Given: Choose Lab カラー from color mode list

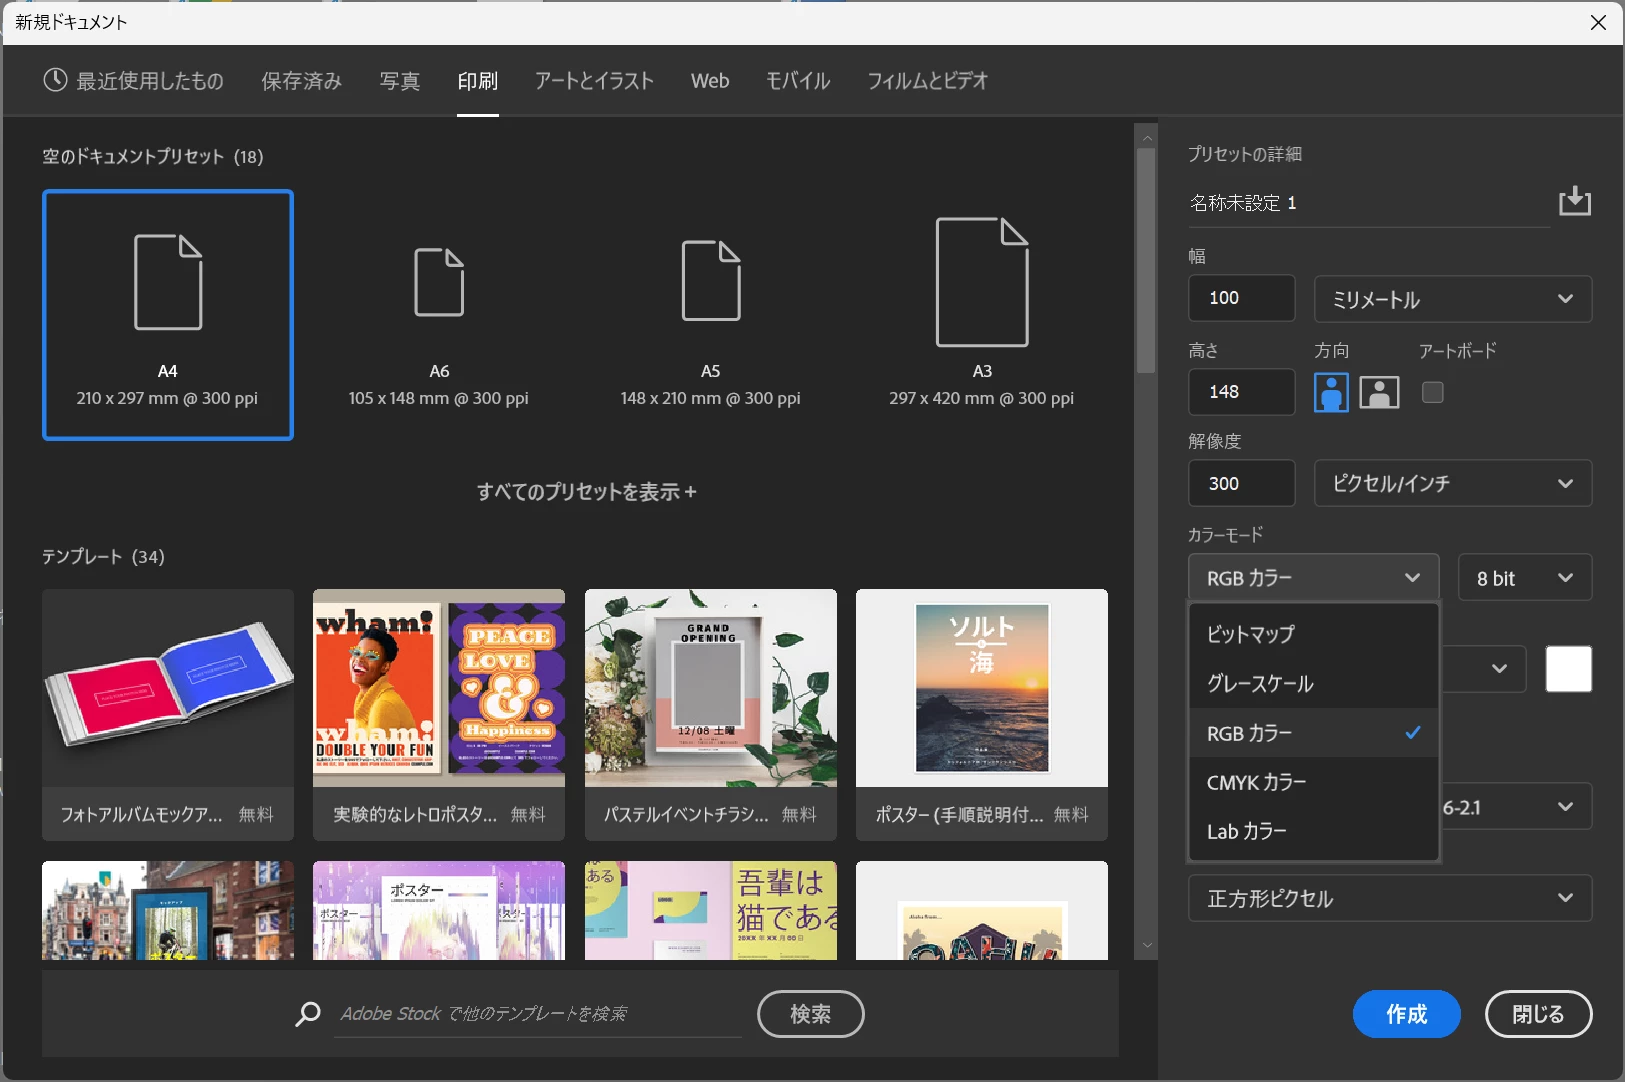Looking at the screenshot, I should [x=1314, y=832].
